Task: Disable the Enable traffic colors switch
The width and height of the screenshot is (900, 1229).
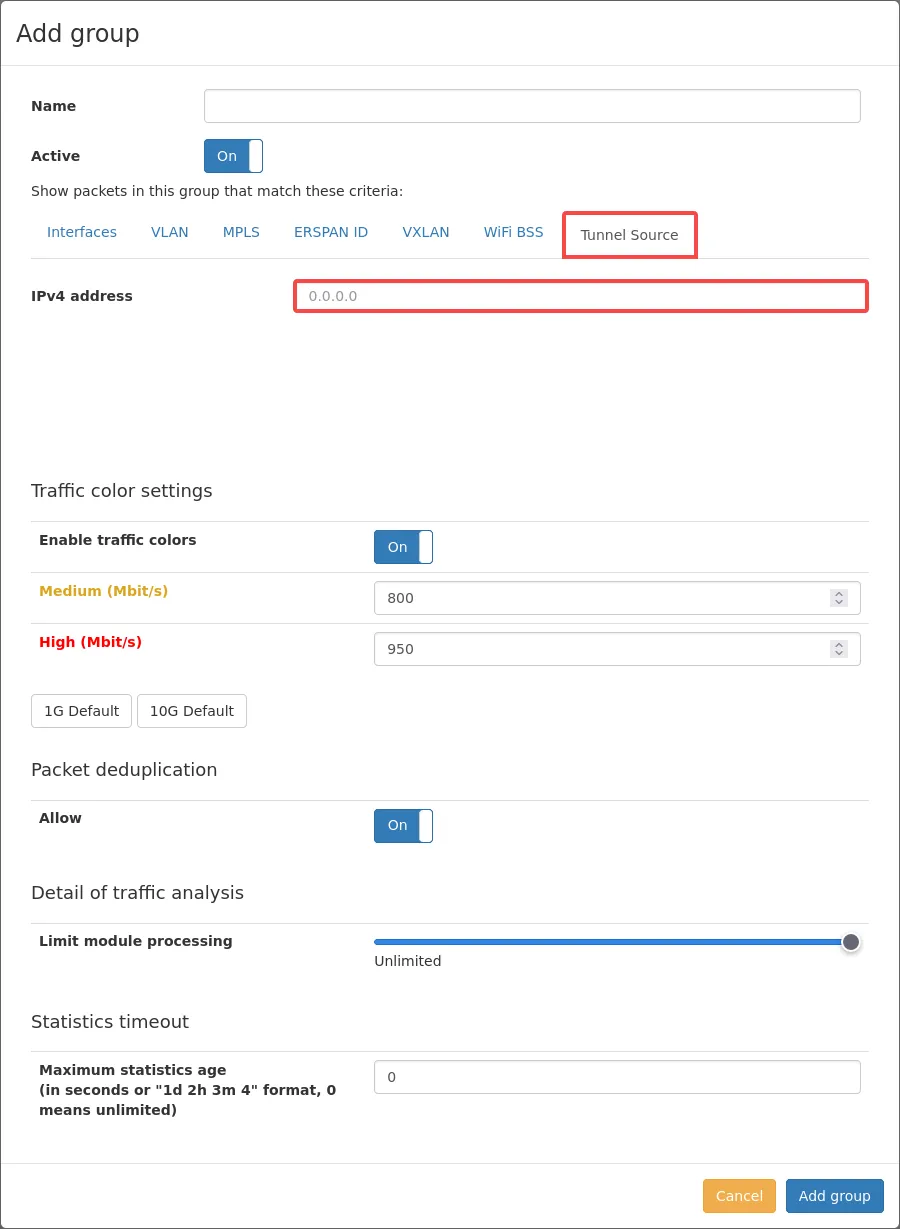Action: point(403,547)
